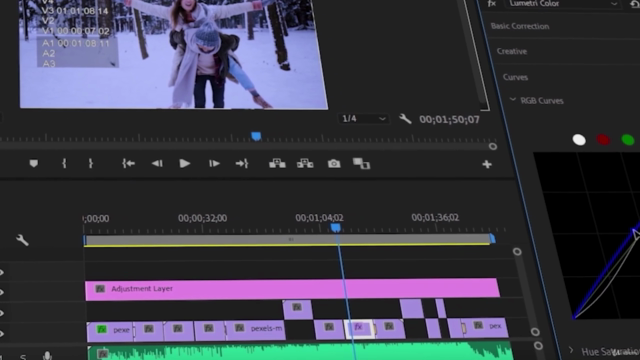Click the timeline ruler at 00;01;36;02
640x360 pixels.
point(435,218)
